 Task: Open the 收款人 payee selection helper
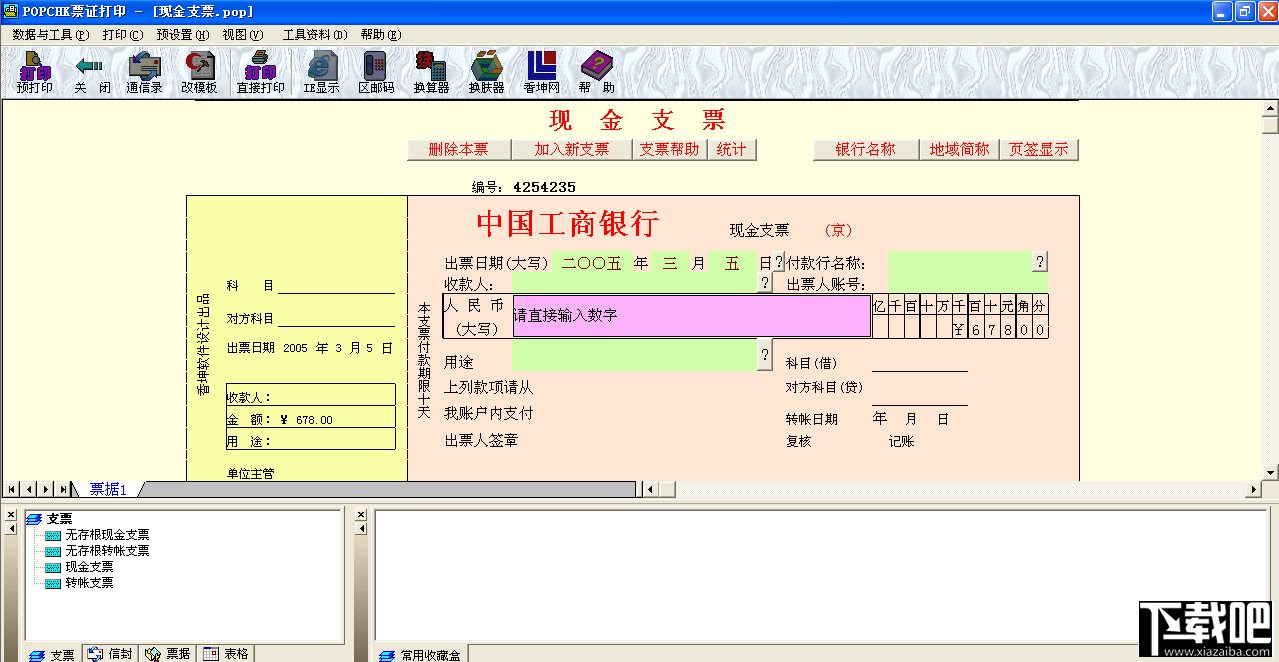765,281
